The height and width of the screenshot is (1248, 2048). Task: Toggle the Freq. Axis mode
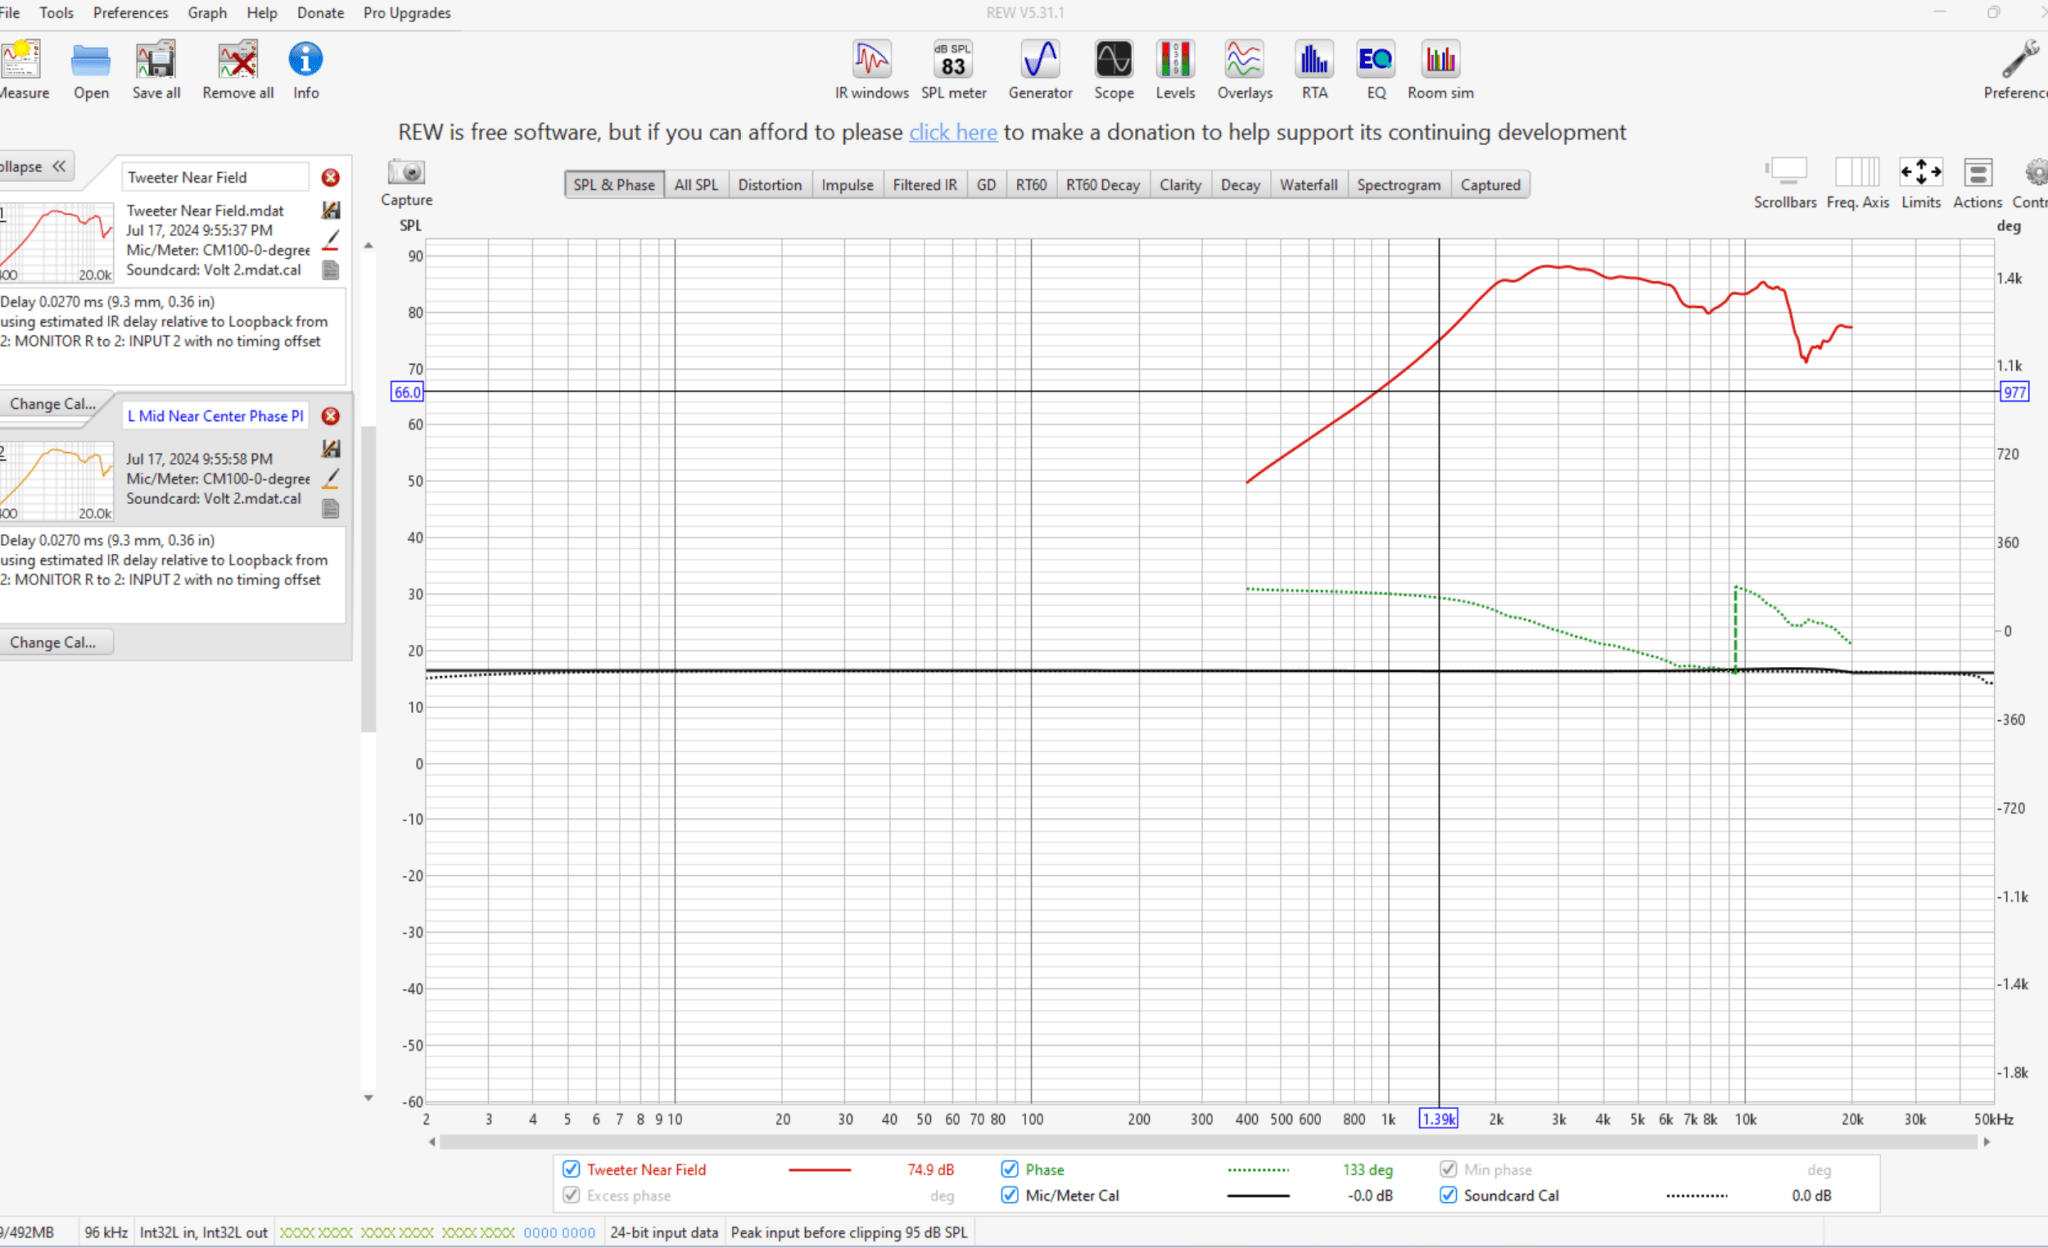pos(1857,182)
